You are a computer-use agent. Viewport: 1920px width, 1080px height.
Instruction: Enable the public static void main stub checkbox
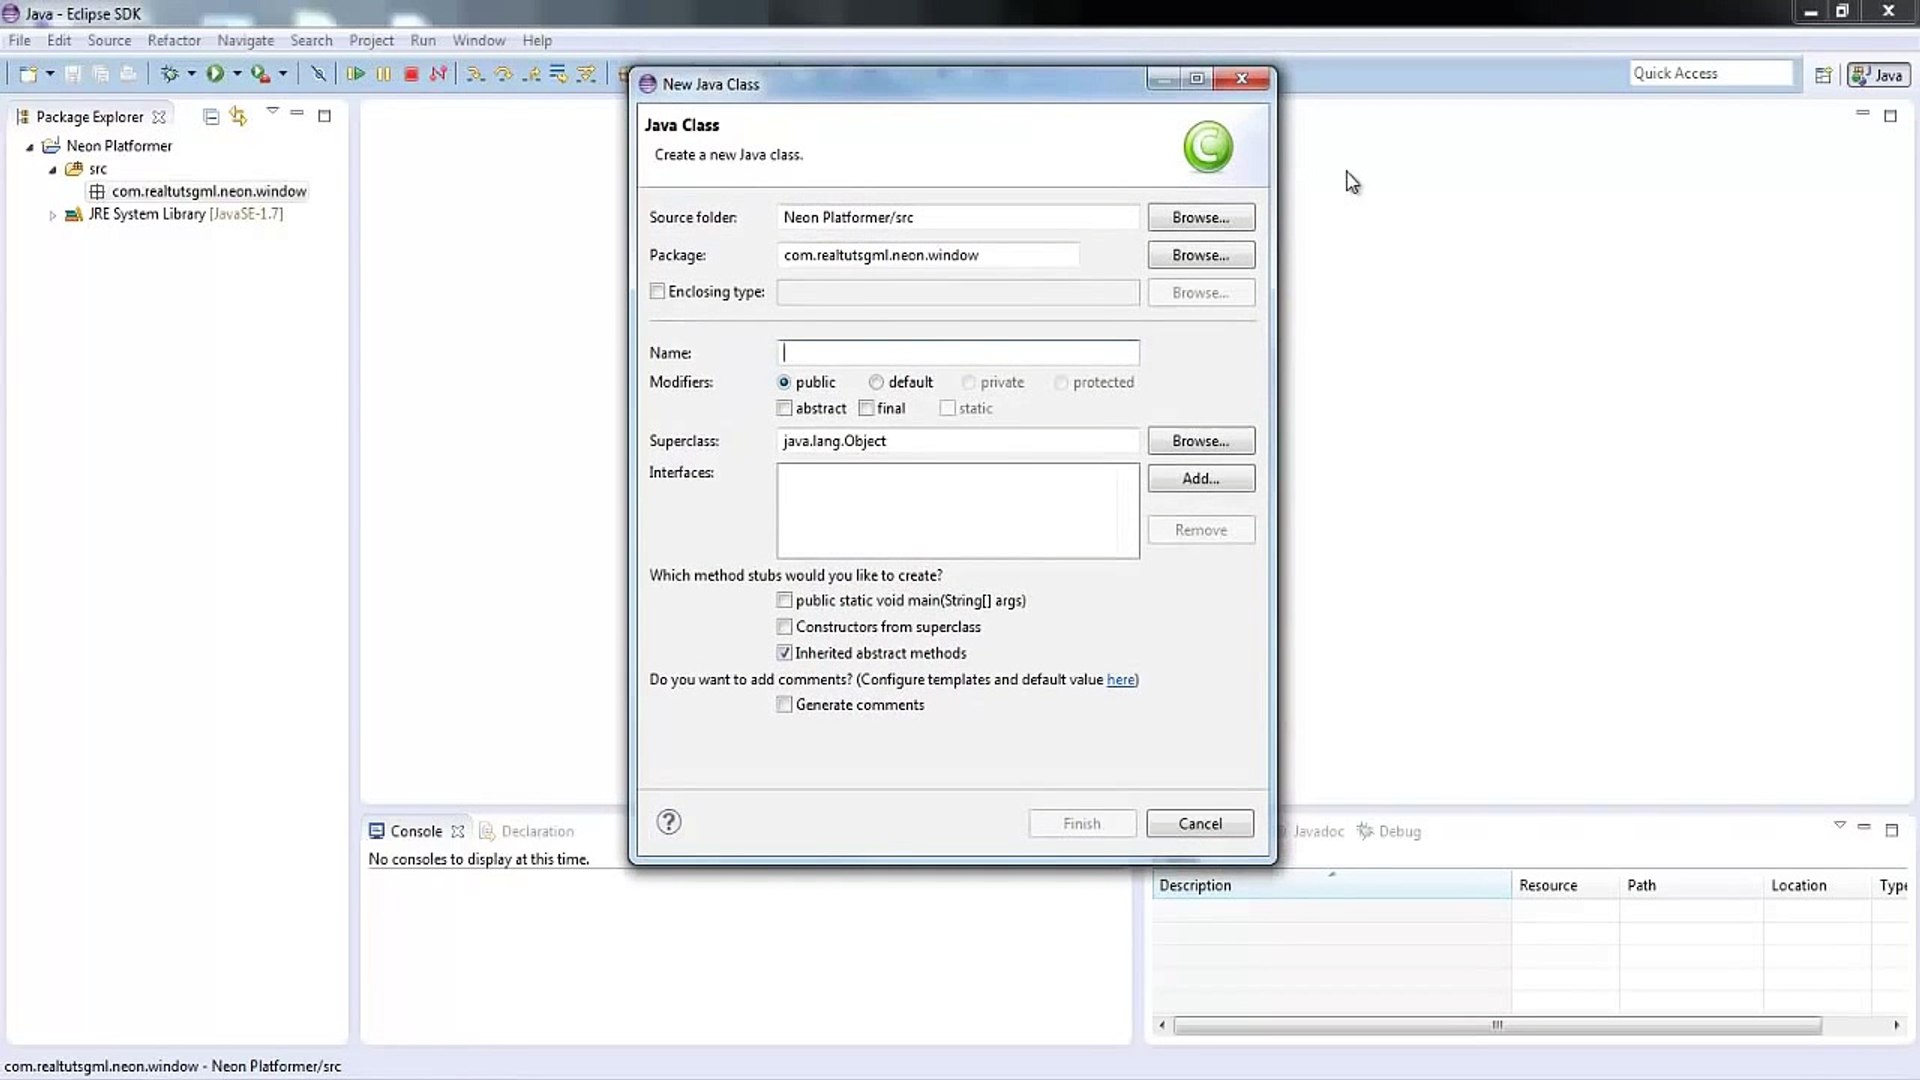pyautogui.click(x=785, y=600)
